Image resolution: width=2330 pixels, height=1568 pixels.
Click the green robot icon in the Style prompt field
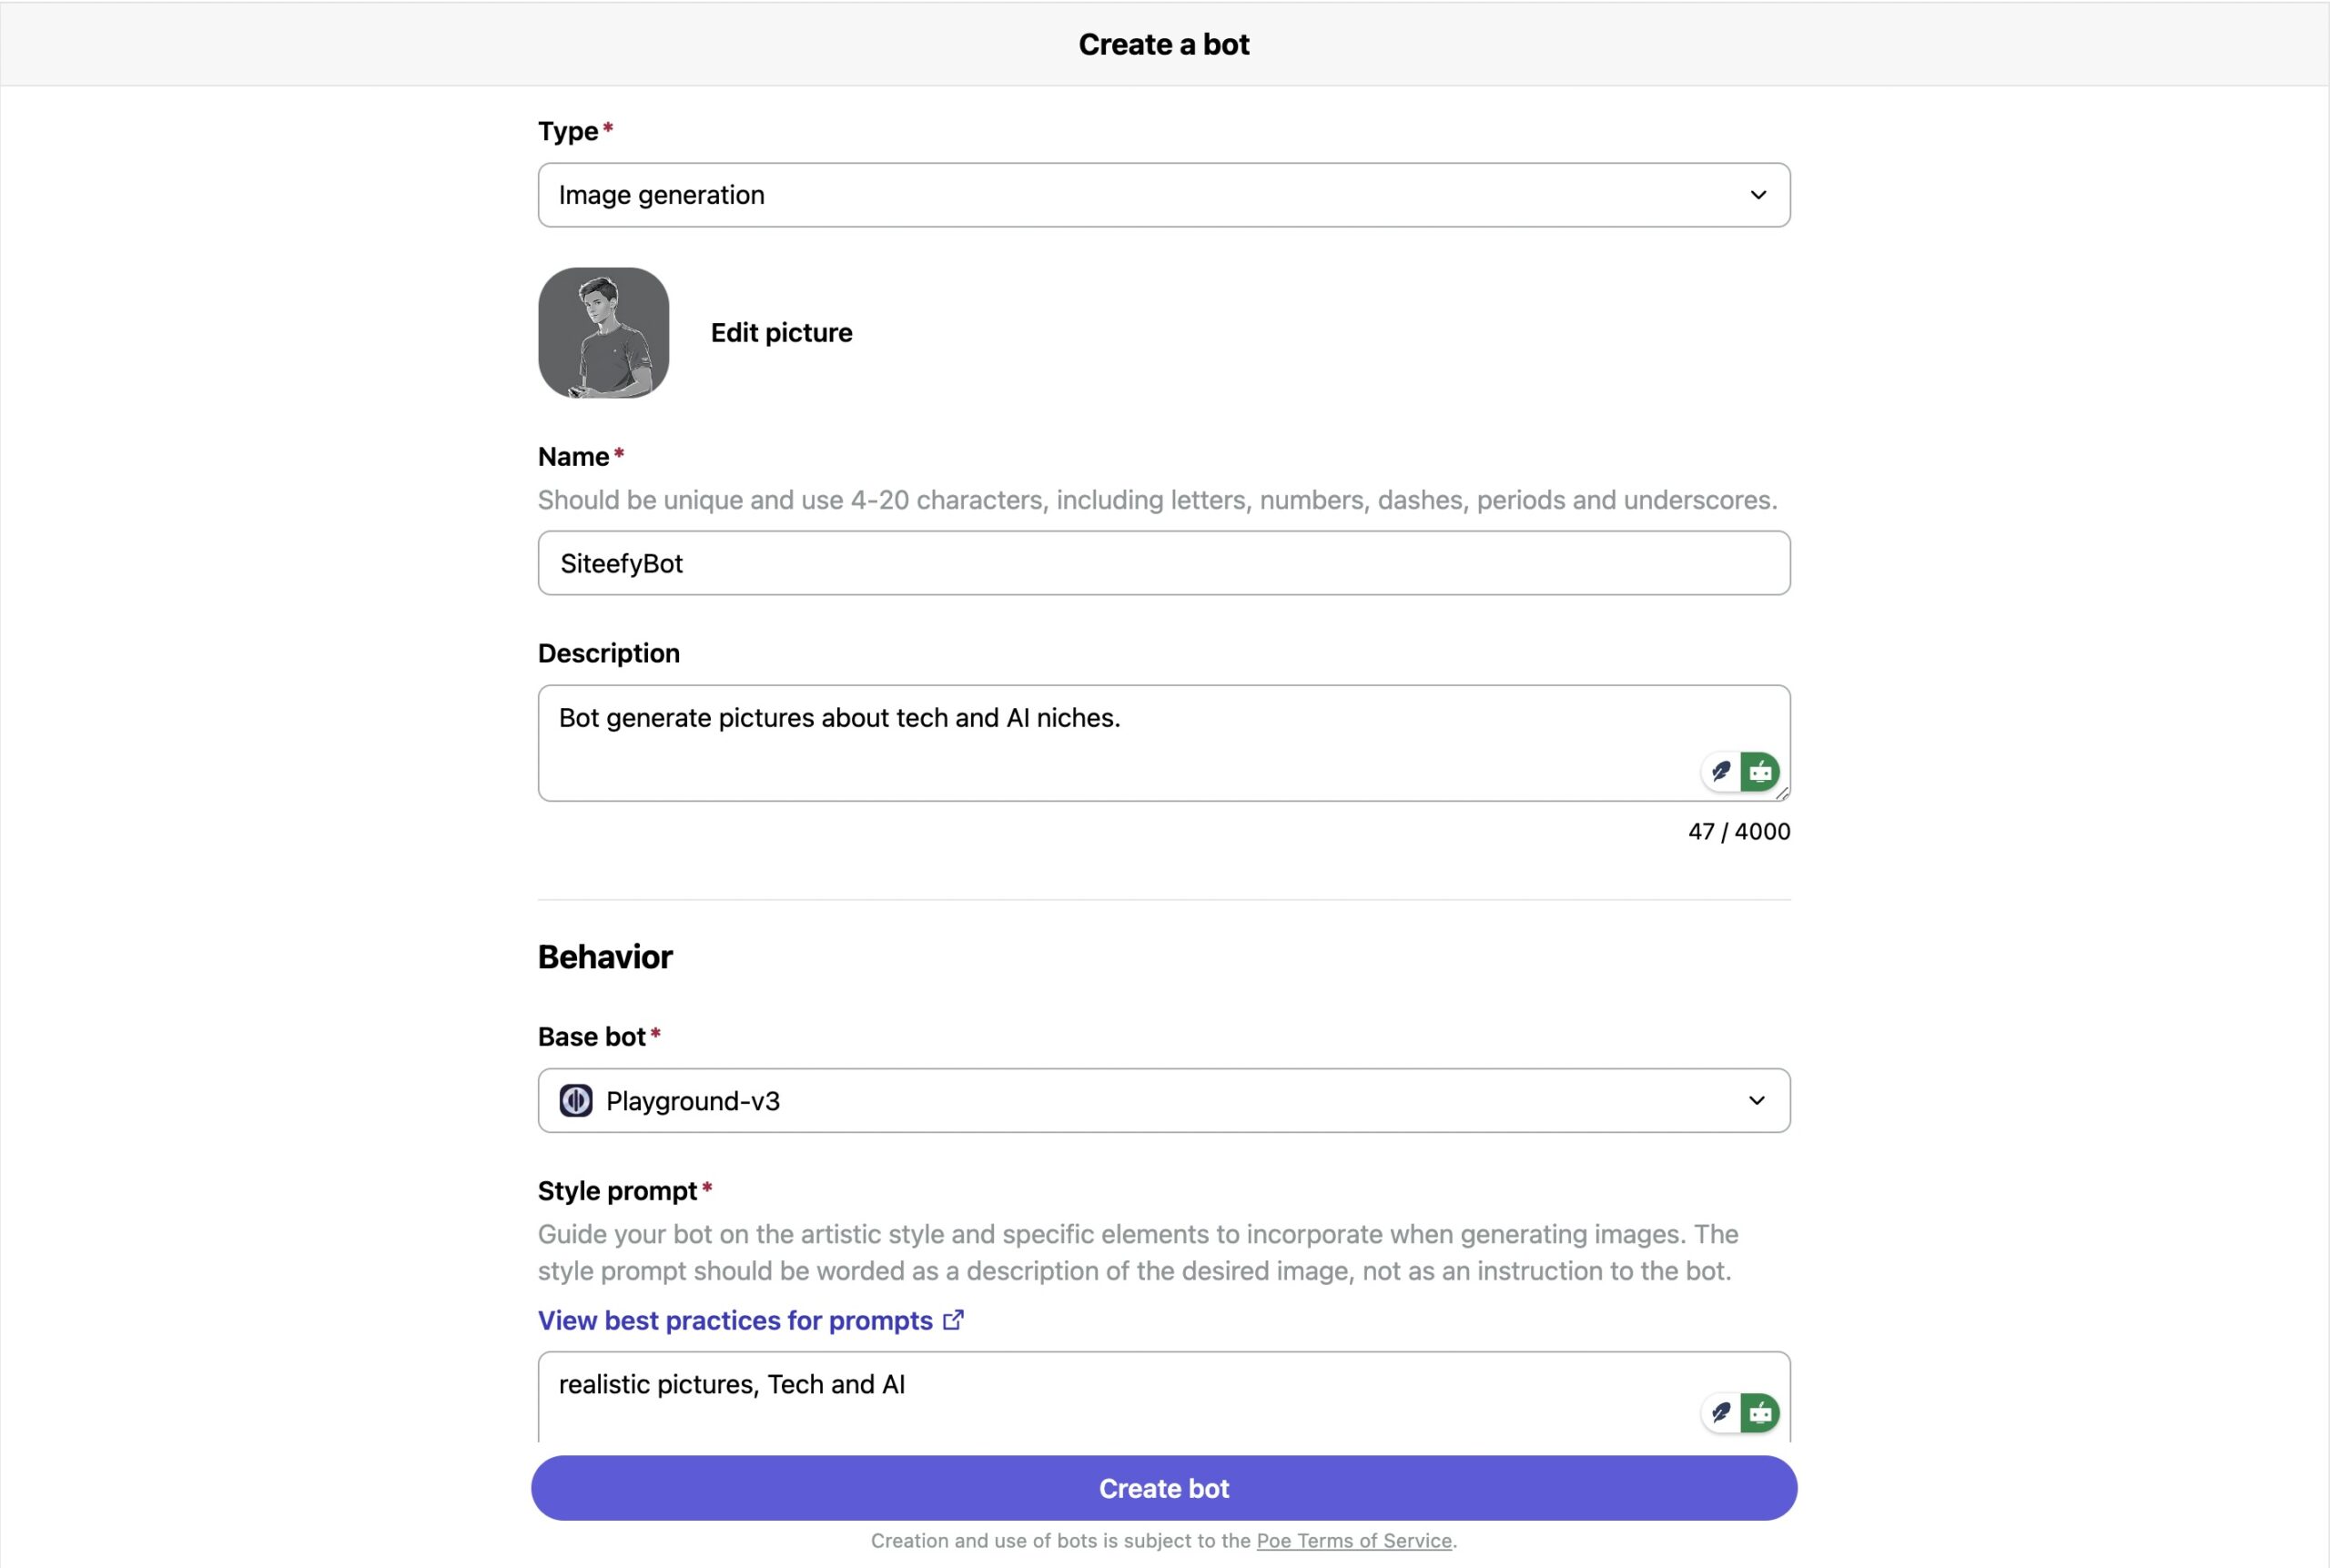pyautogui.click(x=1760, y=1412)
